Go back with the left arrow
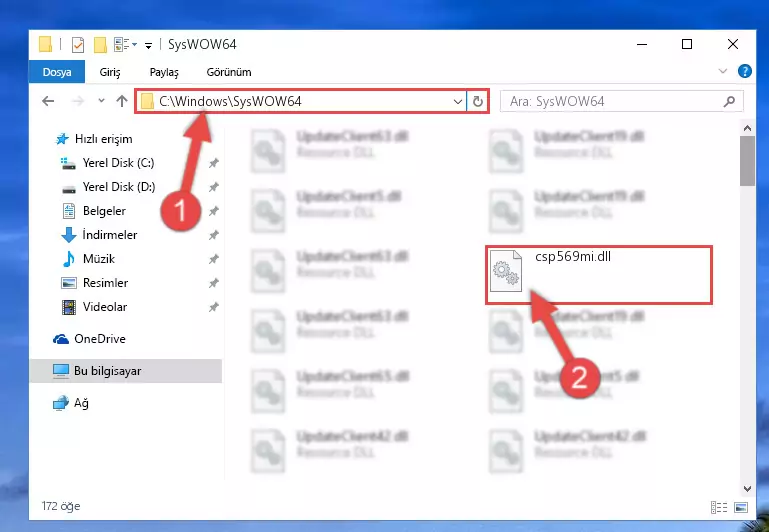The image size is (769, 532). coord(48,101)
